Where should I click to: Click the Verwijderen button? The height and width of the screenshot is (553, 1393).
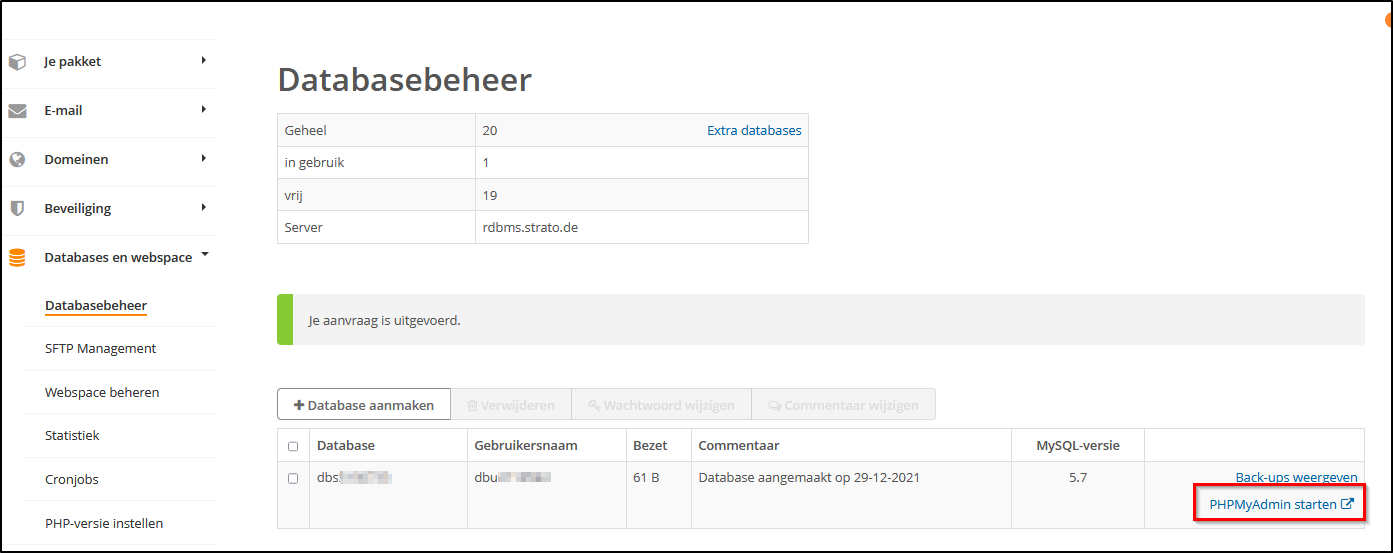511,405
